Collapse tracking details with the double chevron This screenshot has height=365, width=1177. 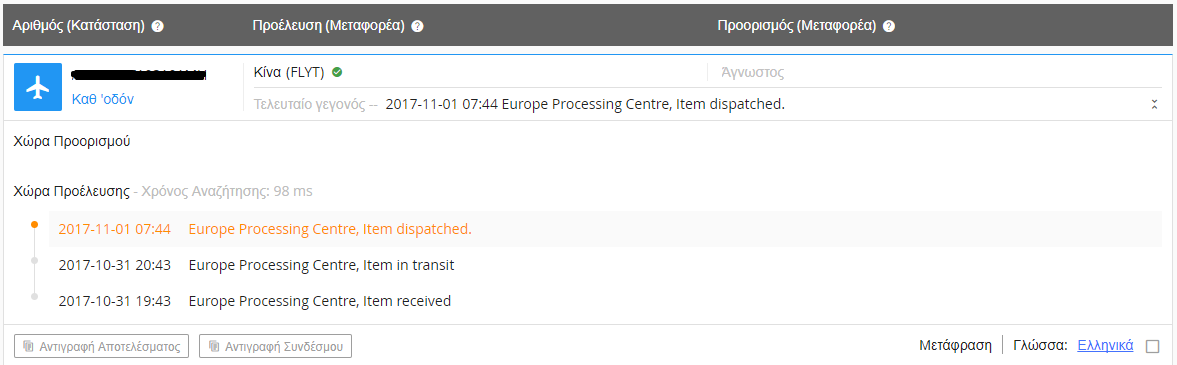[x=1154, y=104]
